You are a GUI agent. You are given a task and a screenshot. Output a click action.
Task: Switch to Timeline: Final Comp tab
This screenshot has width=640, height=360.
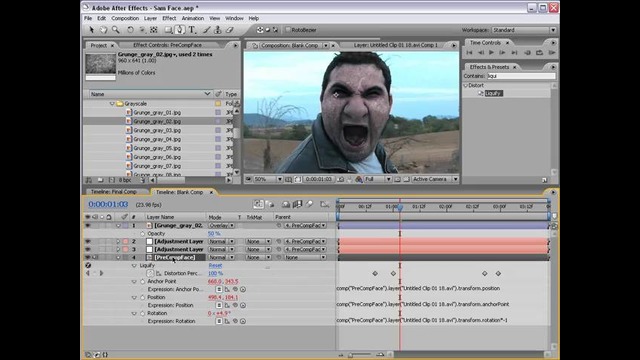pyautogui.click(x=113, y=192)
